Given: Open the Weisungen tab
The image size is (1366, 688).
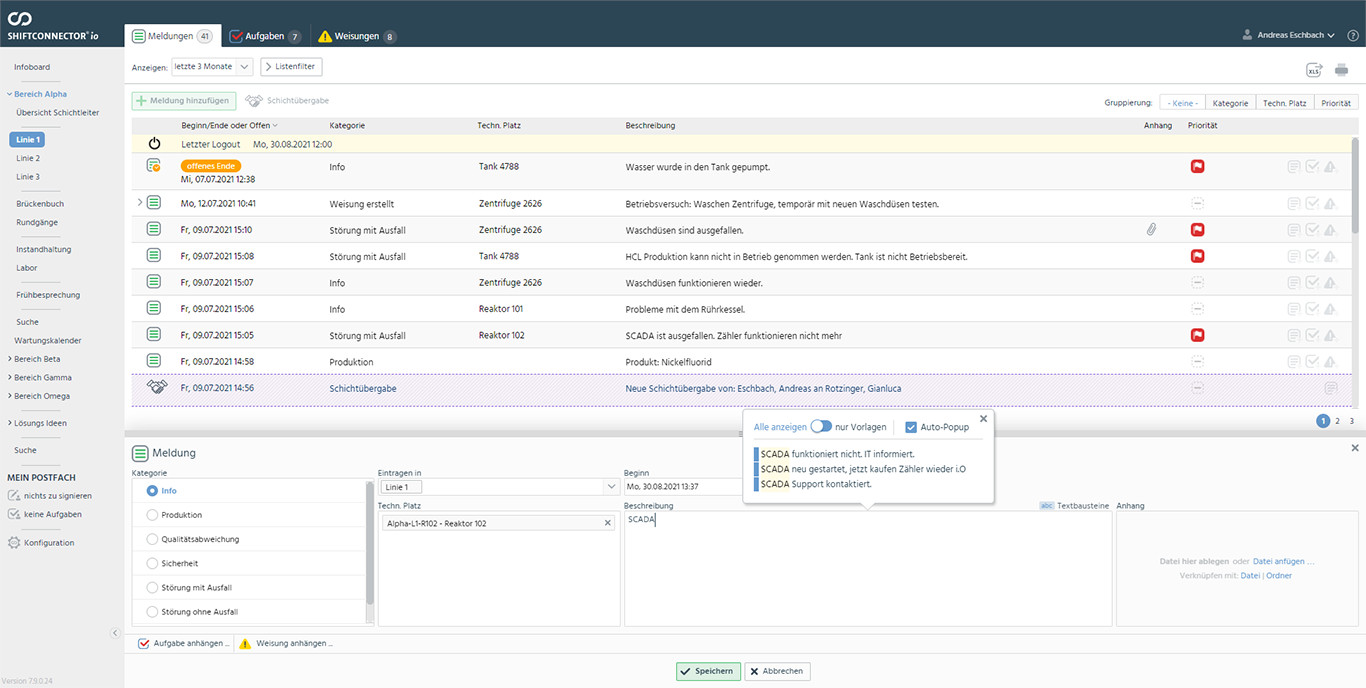Looking at the screenshot, I should pyautogui.click(x=356, y=36).
